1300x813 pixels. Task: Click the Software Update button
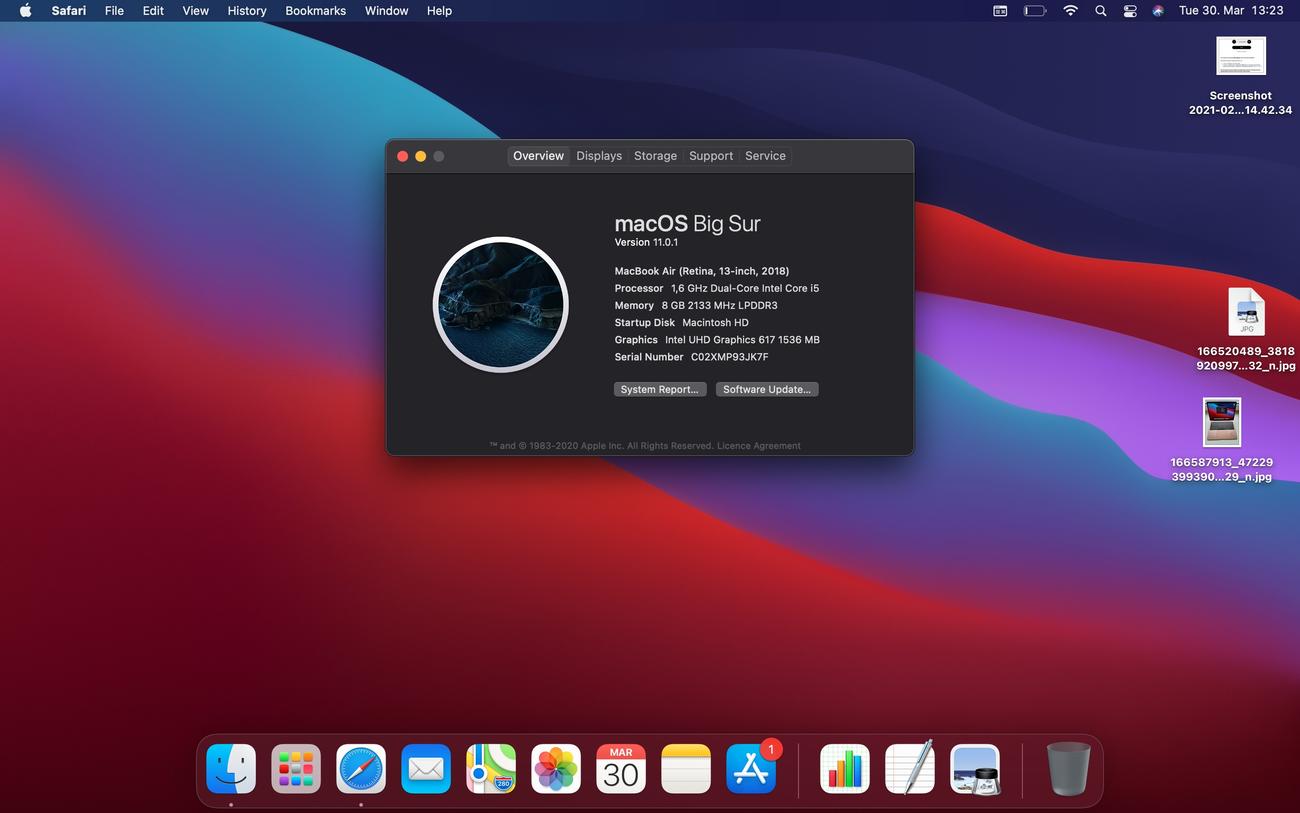[767, 389]
